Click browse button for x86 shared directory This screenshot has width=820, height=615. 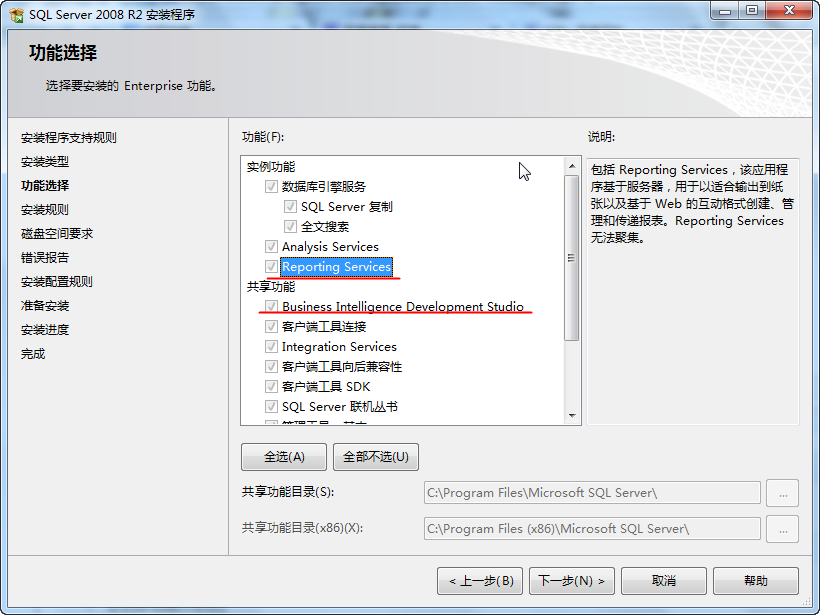pyautogui.click(x=782, y=529)
